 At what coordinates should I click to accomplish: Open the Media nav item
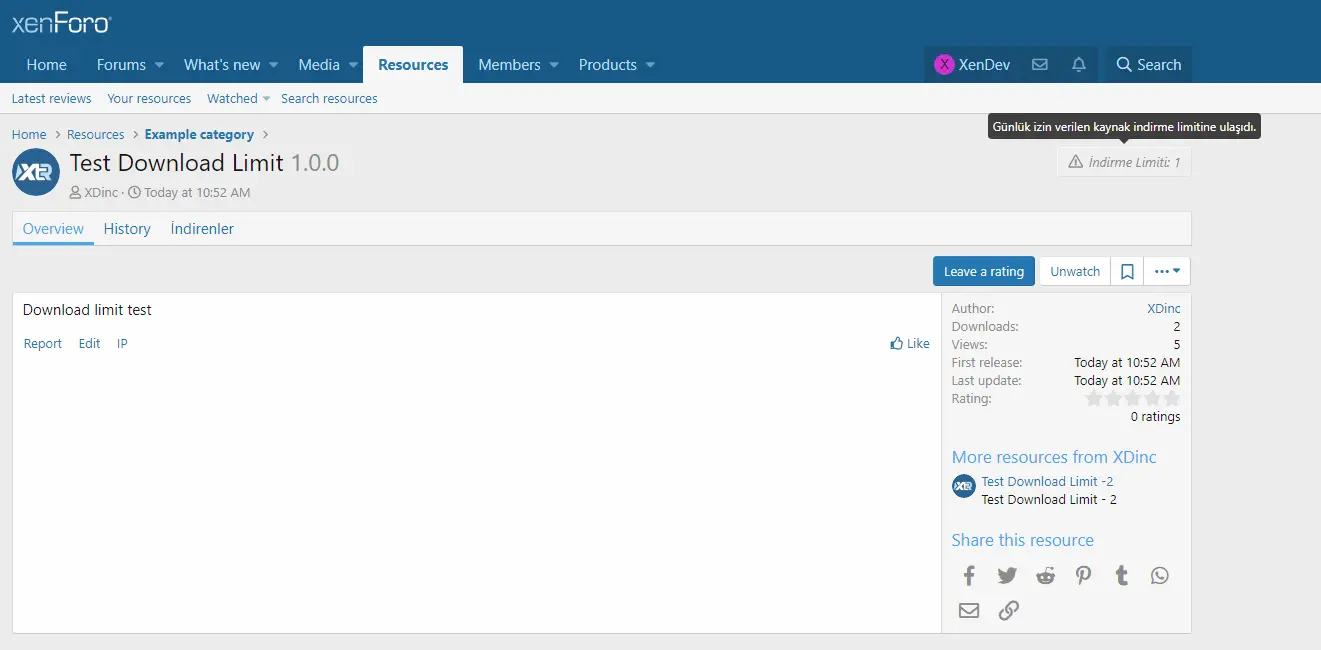click(319, 65)
